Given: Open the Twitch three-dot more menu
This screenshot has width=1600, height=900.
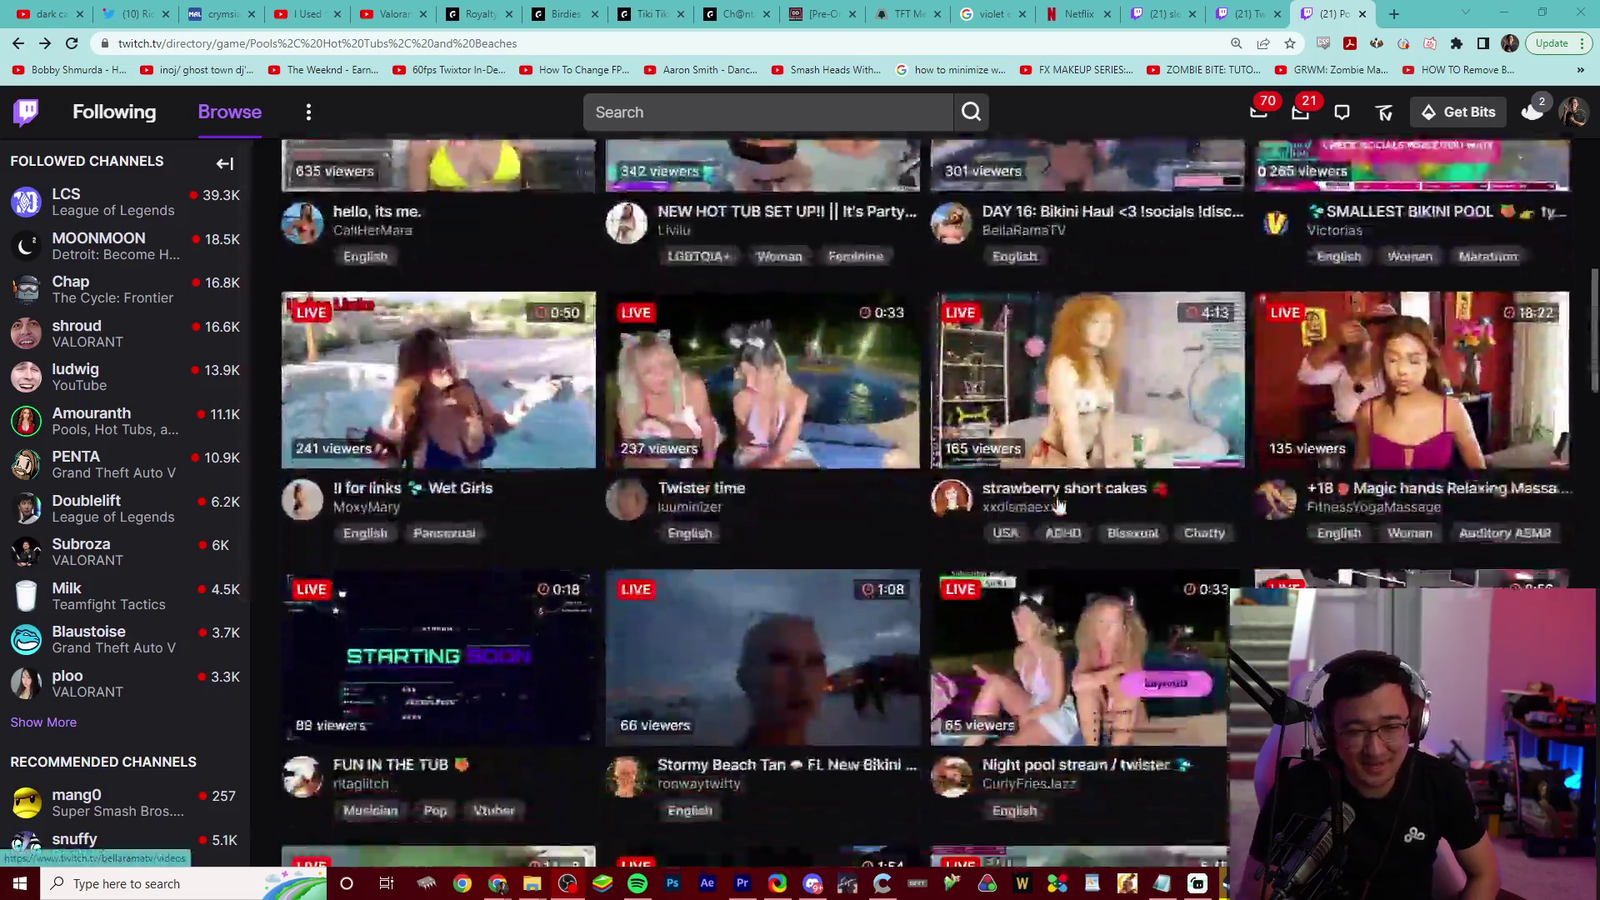Looking at the screenshot, I should [x=308, y=112].
